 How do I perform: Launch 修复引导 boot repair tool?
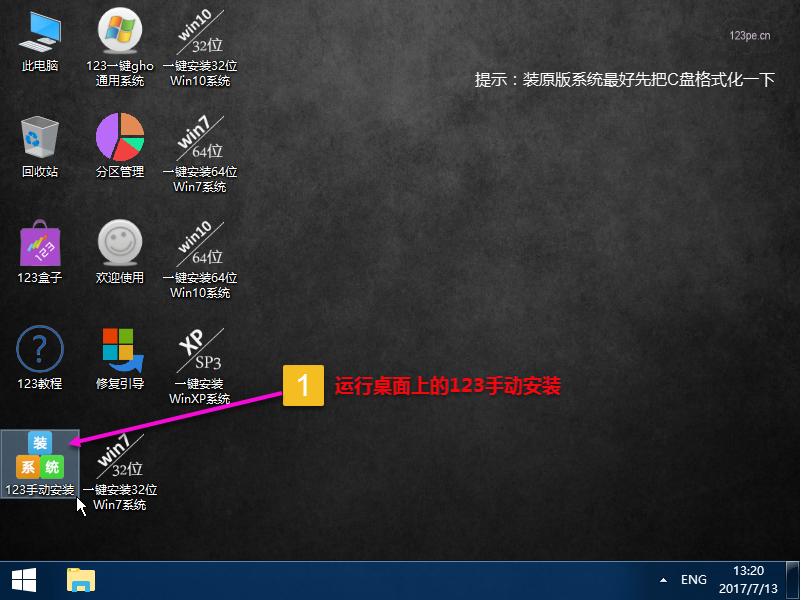click(x=118, y=352)
